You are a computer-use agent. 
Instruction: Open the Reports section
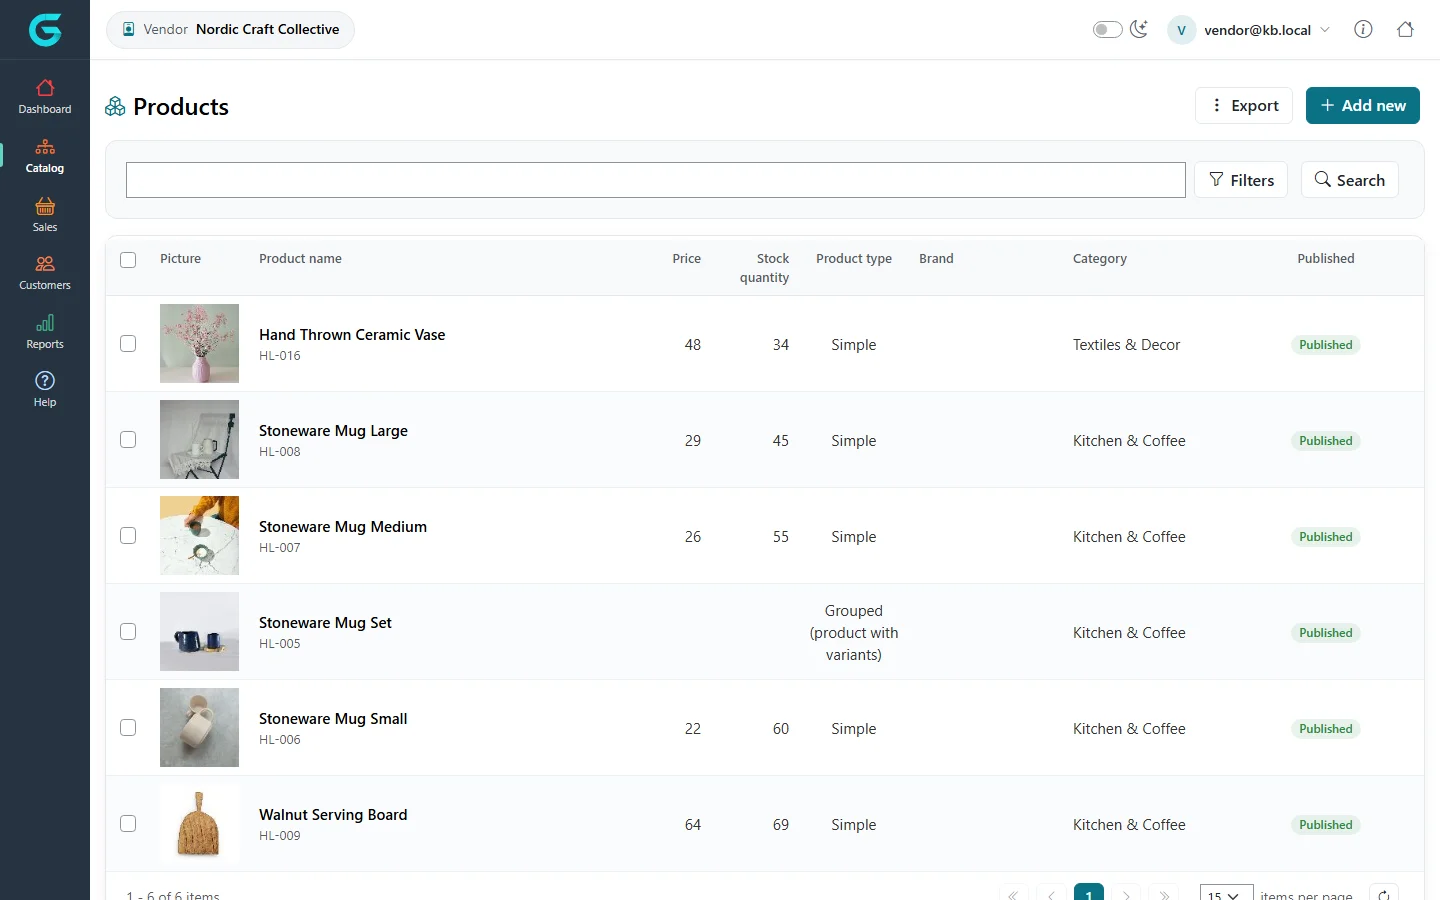pos(45,332)
